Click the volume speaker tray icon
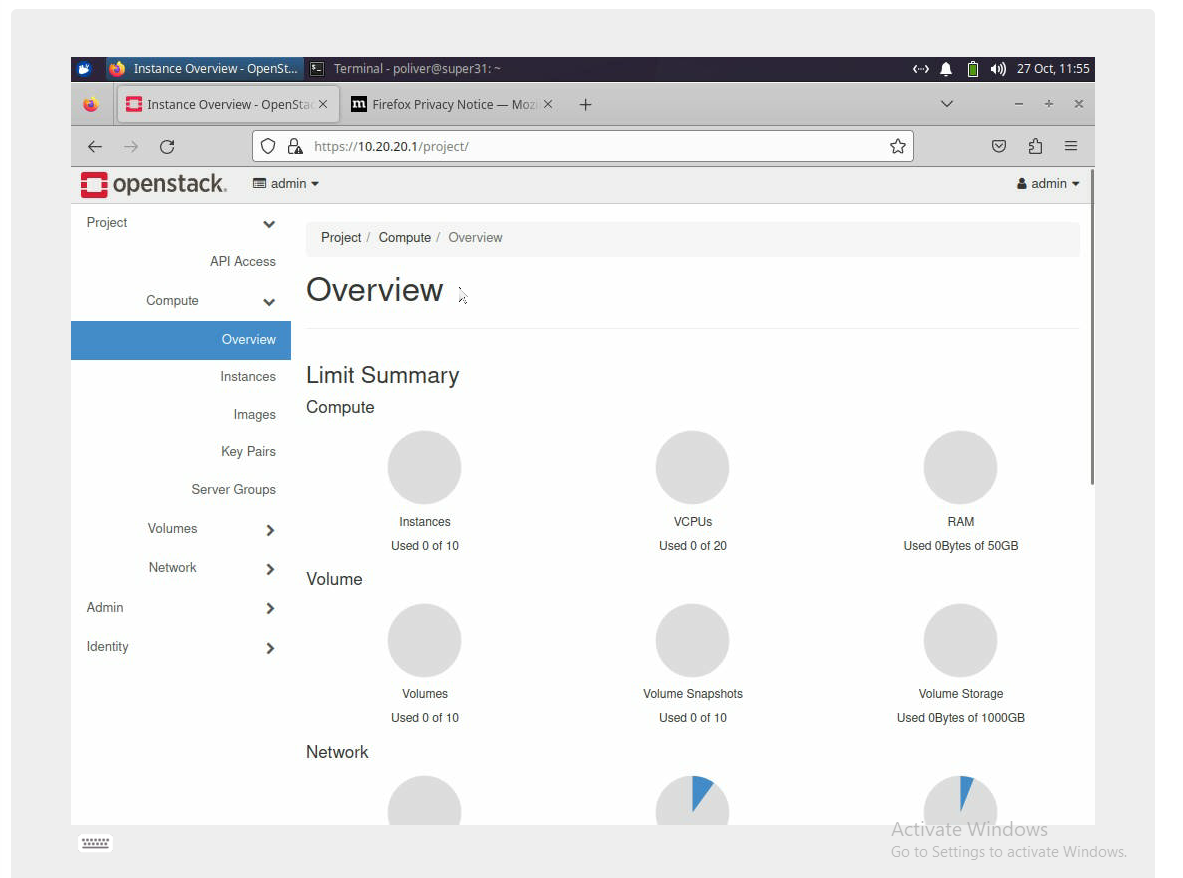The height and width of the screenshot is (878, 1183). [997, 69]
